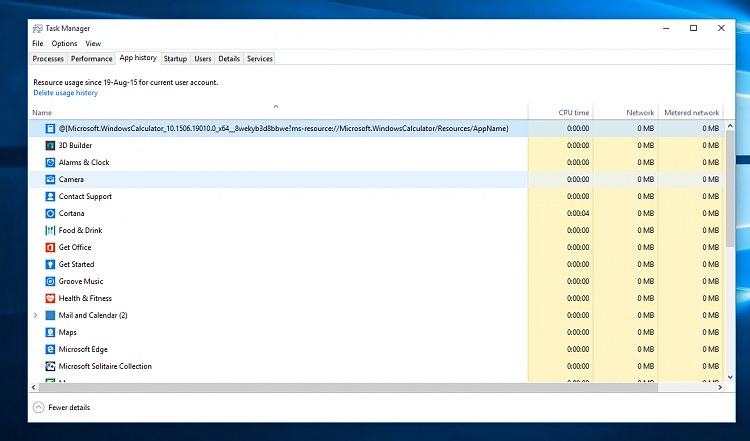Screen dimensions: 750x441
Task: Click the Food & Drink icon
Action: (50, 230)
